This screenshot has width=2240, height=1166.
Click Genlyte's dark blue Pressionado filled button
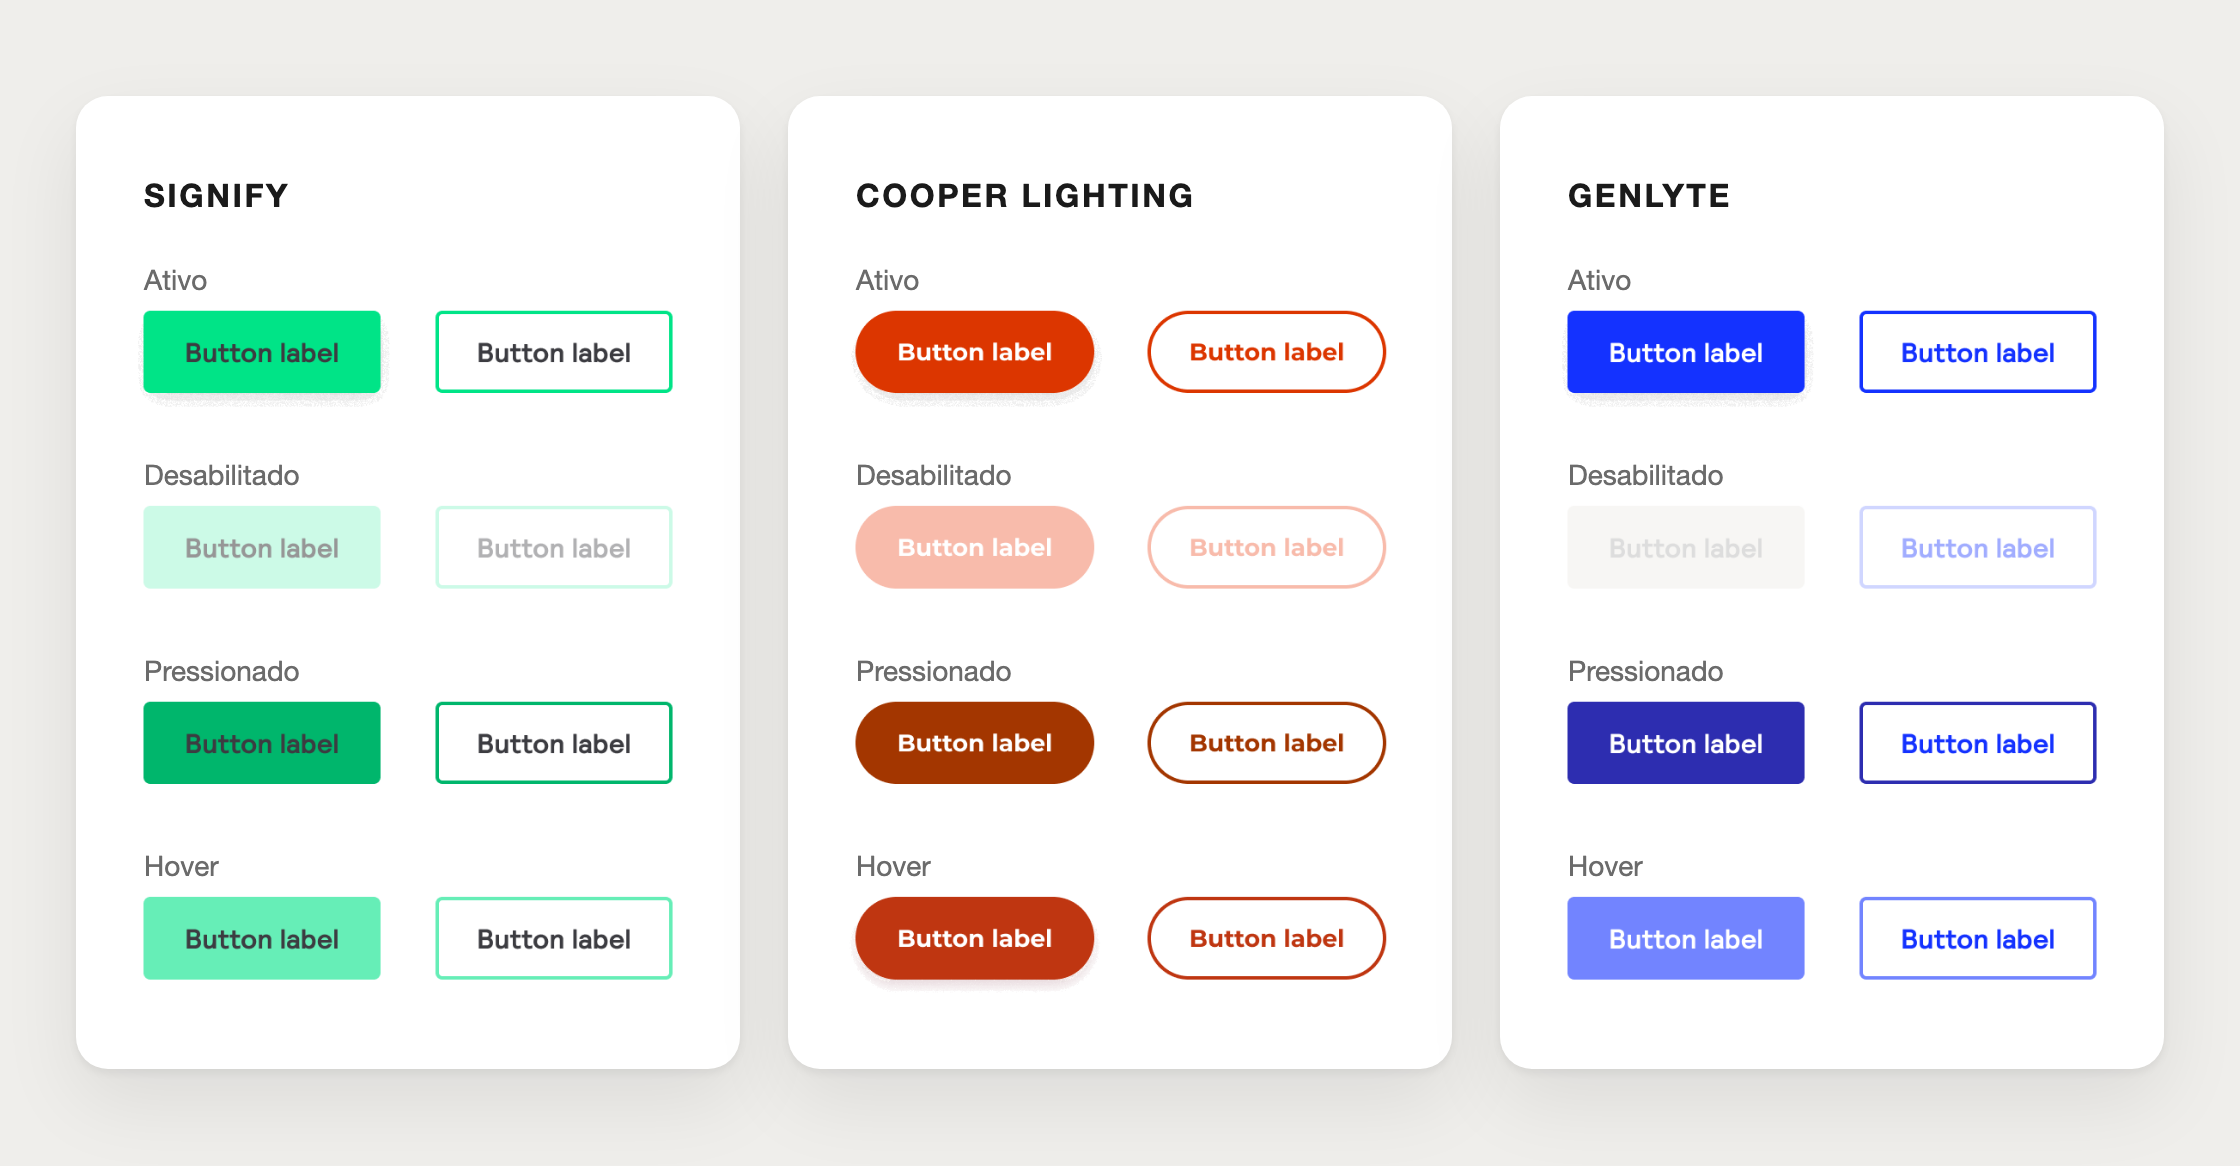point(1686,743)
